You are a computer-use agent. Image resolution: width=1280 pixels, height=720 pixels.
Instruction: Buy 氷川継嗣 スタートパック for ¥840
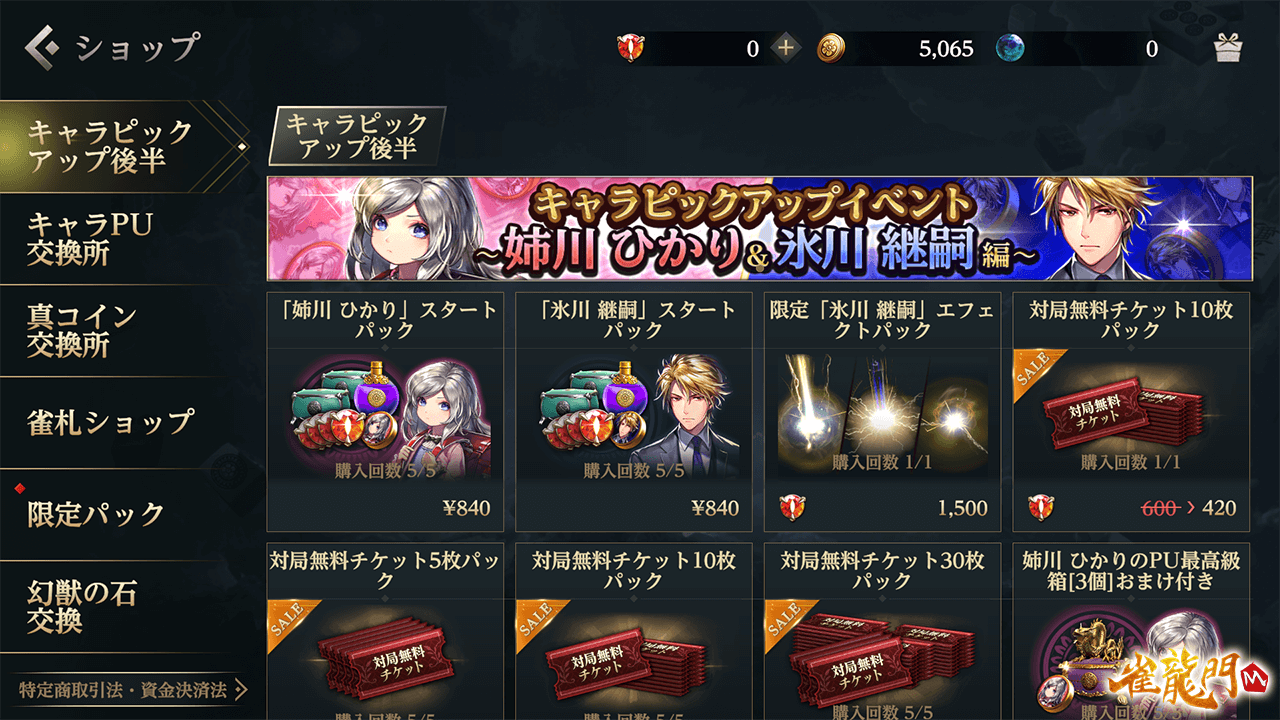tap(634, 412)
